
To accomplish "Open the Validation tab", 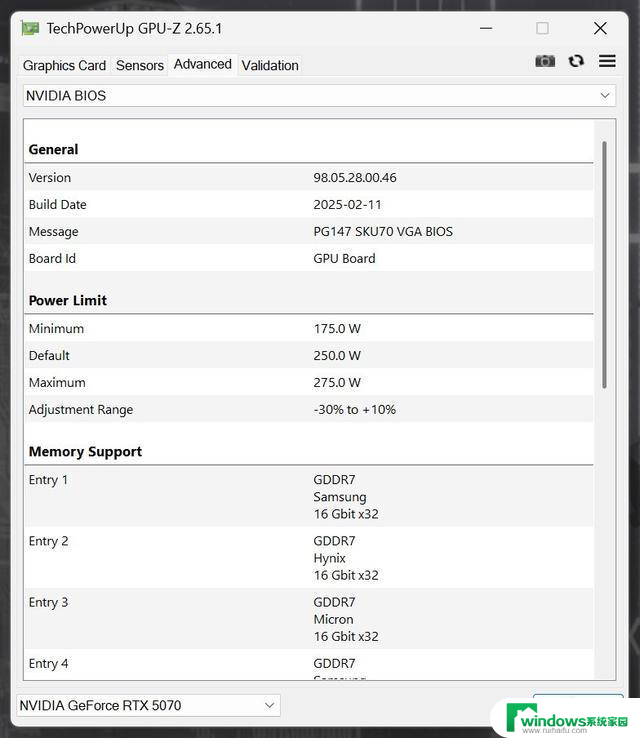I will [x=270, y=65].
